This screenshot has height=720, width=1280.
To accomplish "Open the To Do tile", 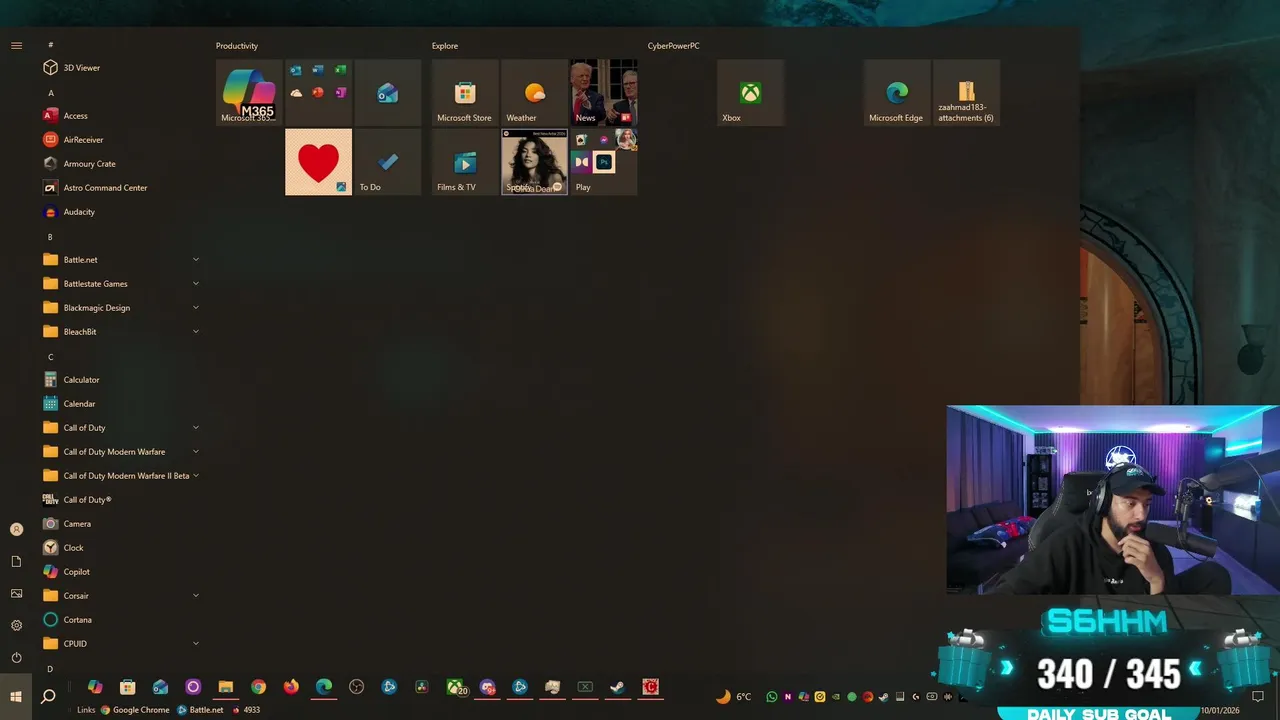I will [387, 162].
